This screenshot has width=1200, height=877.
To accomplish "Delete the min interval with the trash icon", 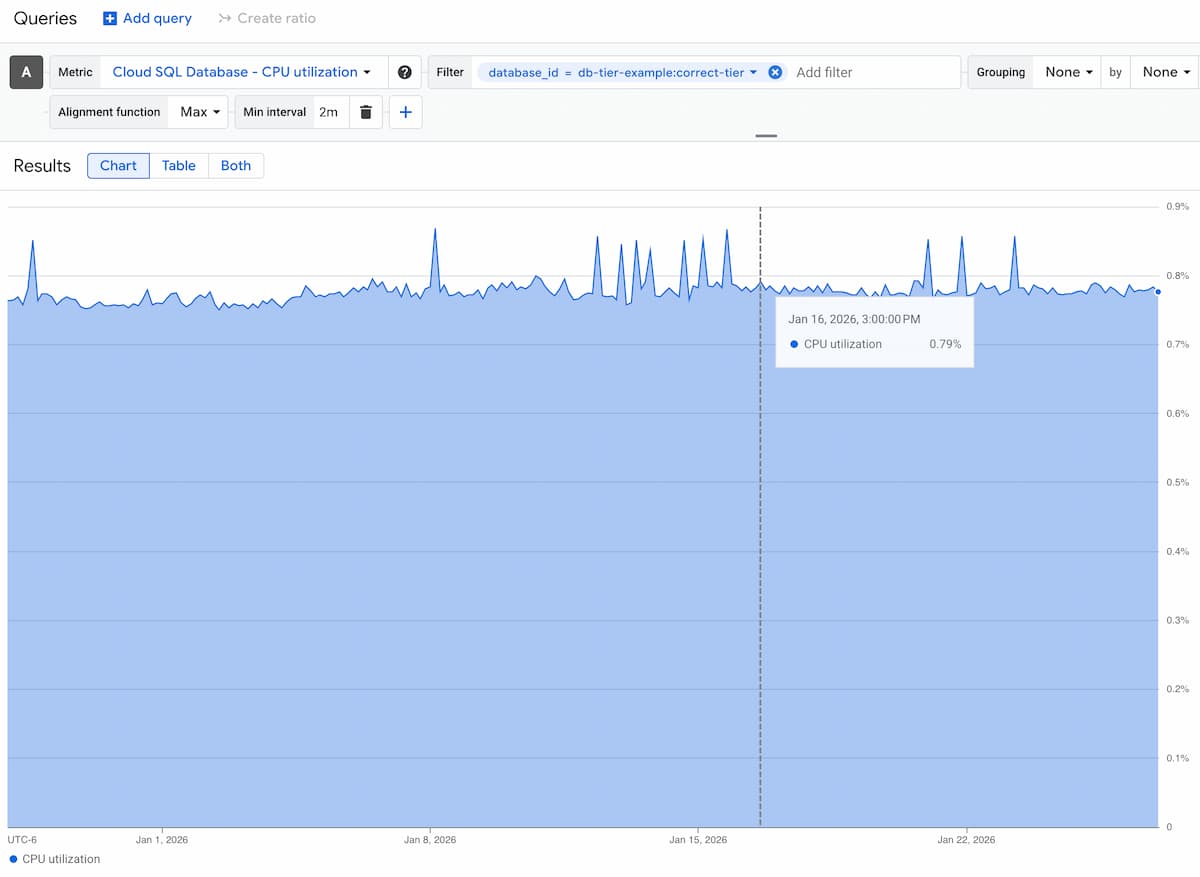I will (366, 112).
